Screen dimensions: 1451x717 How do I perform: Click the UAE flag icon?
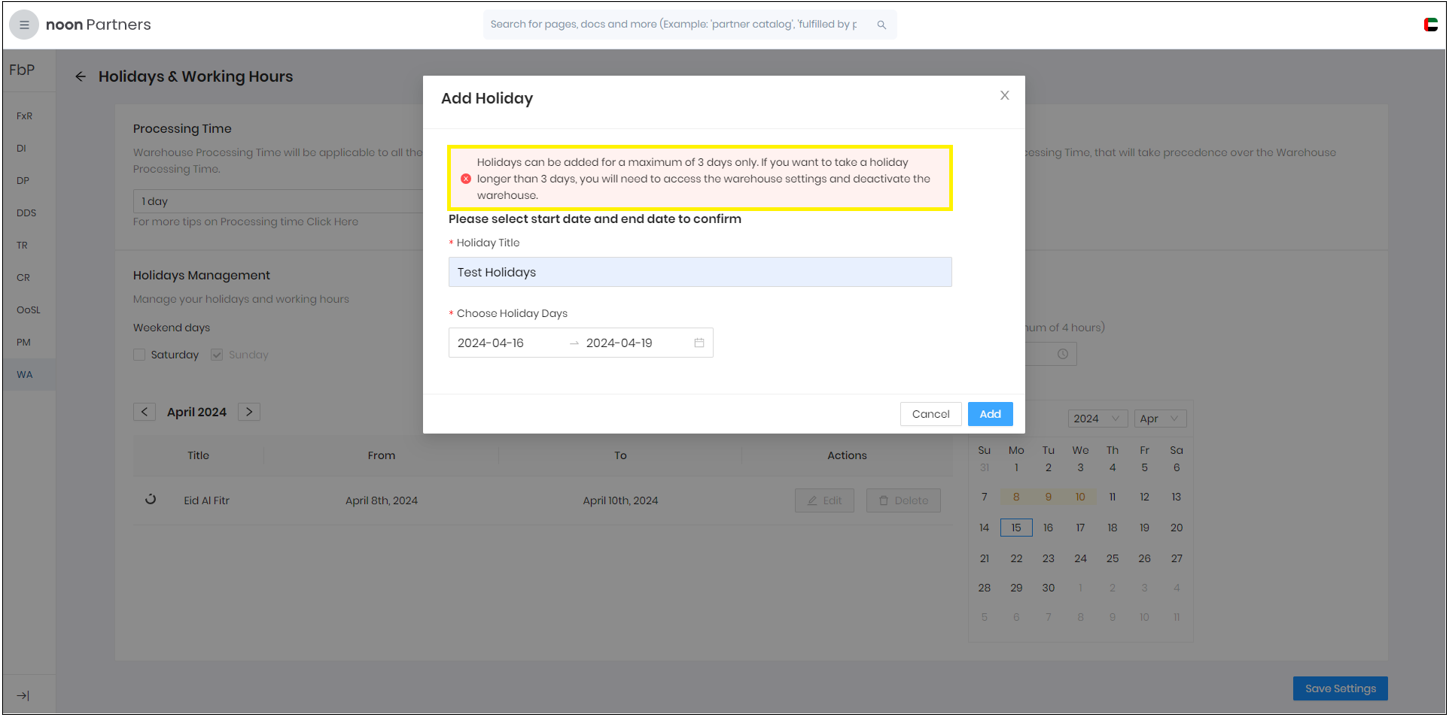point(1430,23)
